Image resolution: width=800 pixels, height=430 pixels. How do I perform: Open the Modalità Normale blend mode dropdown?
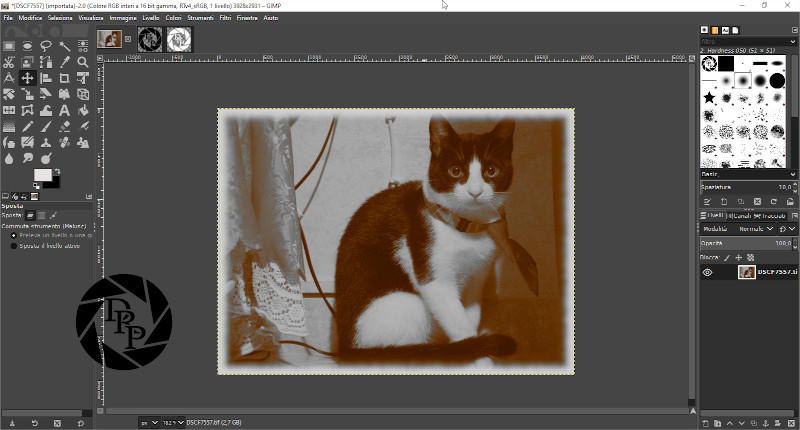pyautogui.click(x=738, y=229)
